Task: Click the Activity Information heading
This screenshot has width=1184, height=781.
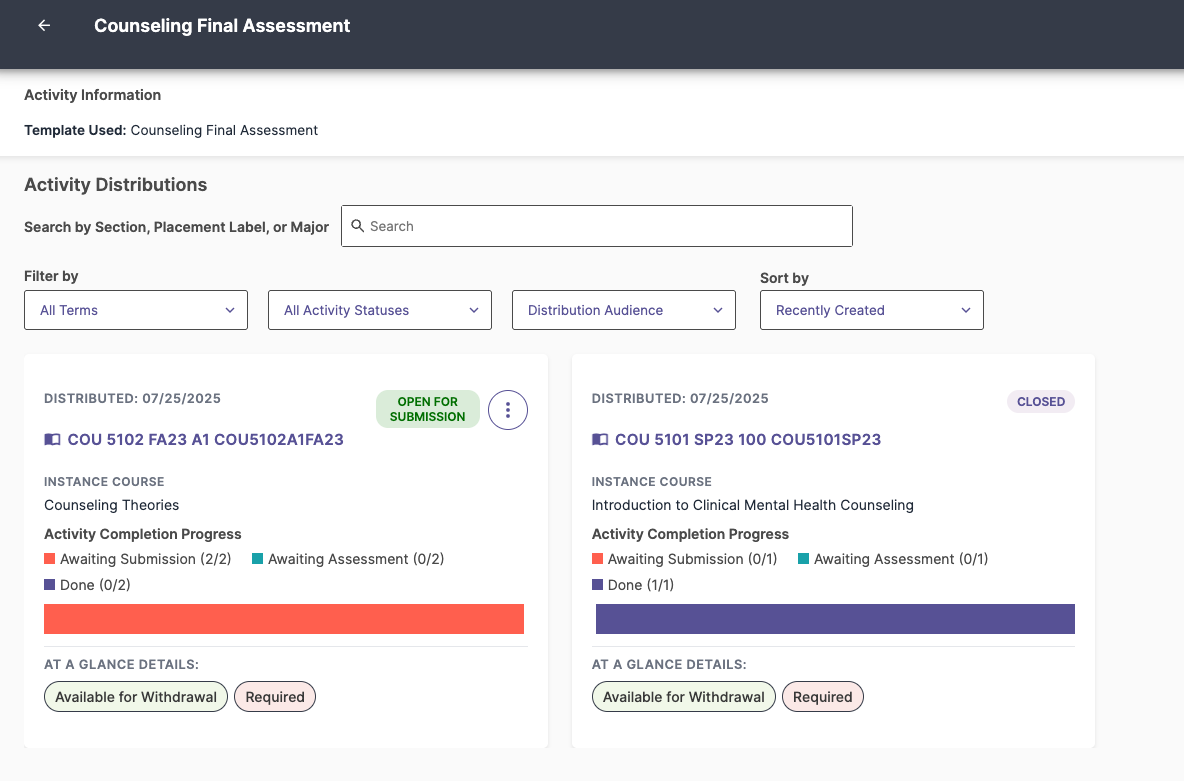Action: tap(93, 95)
